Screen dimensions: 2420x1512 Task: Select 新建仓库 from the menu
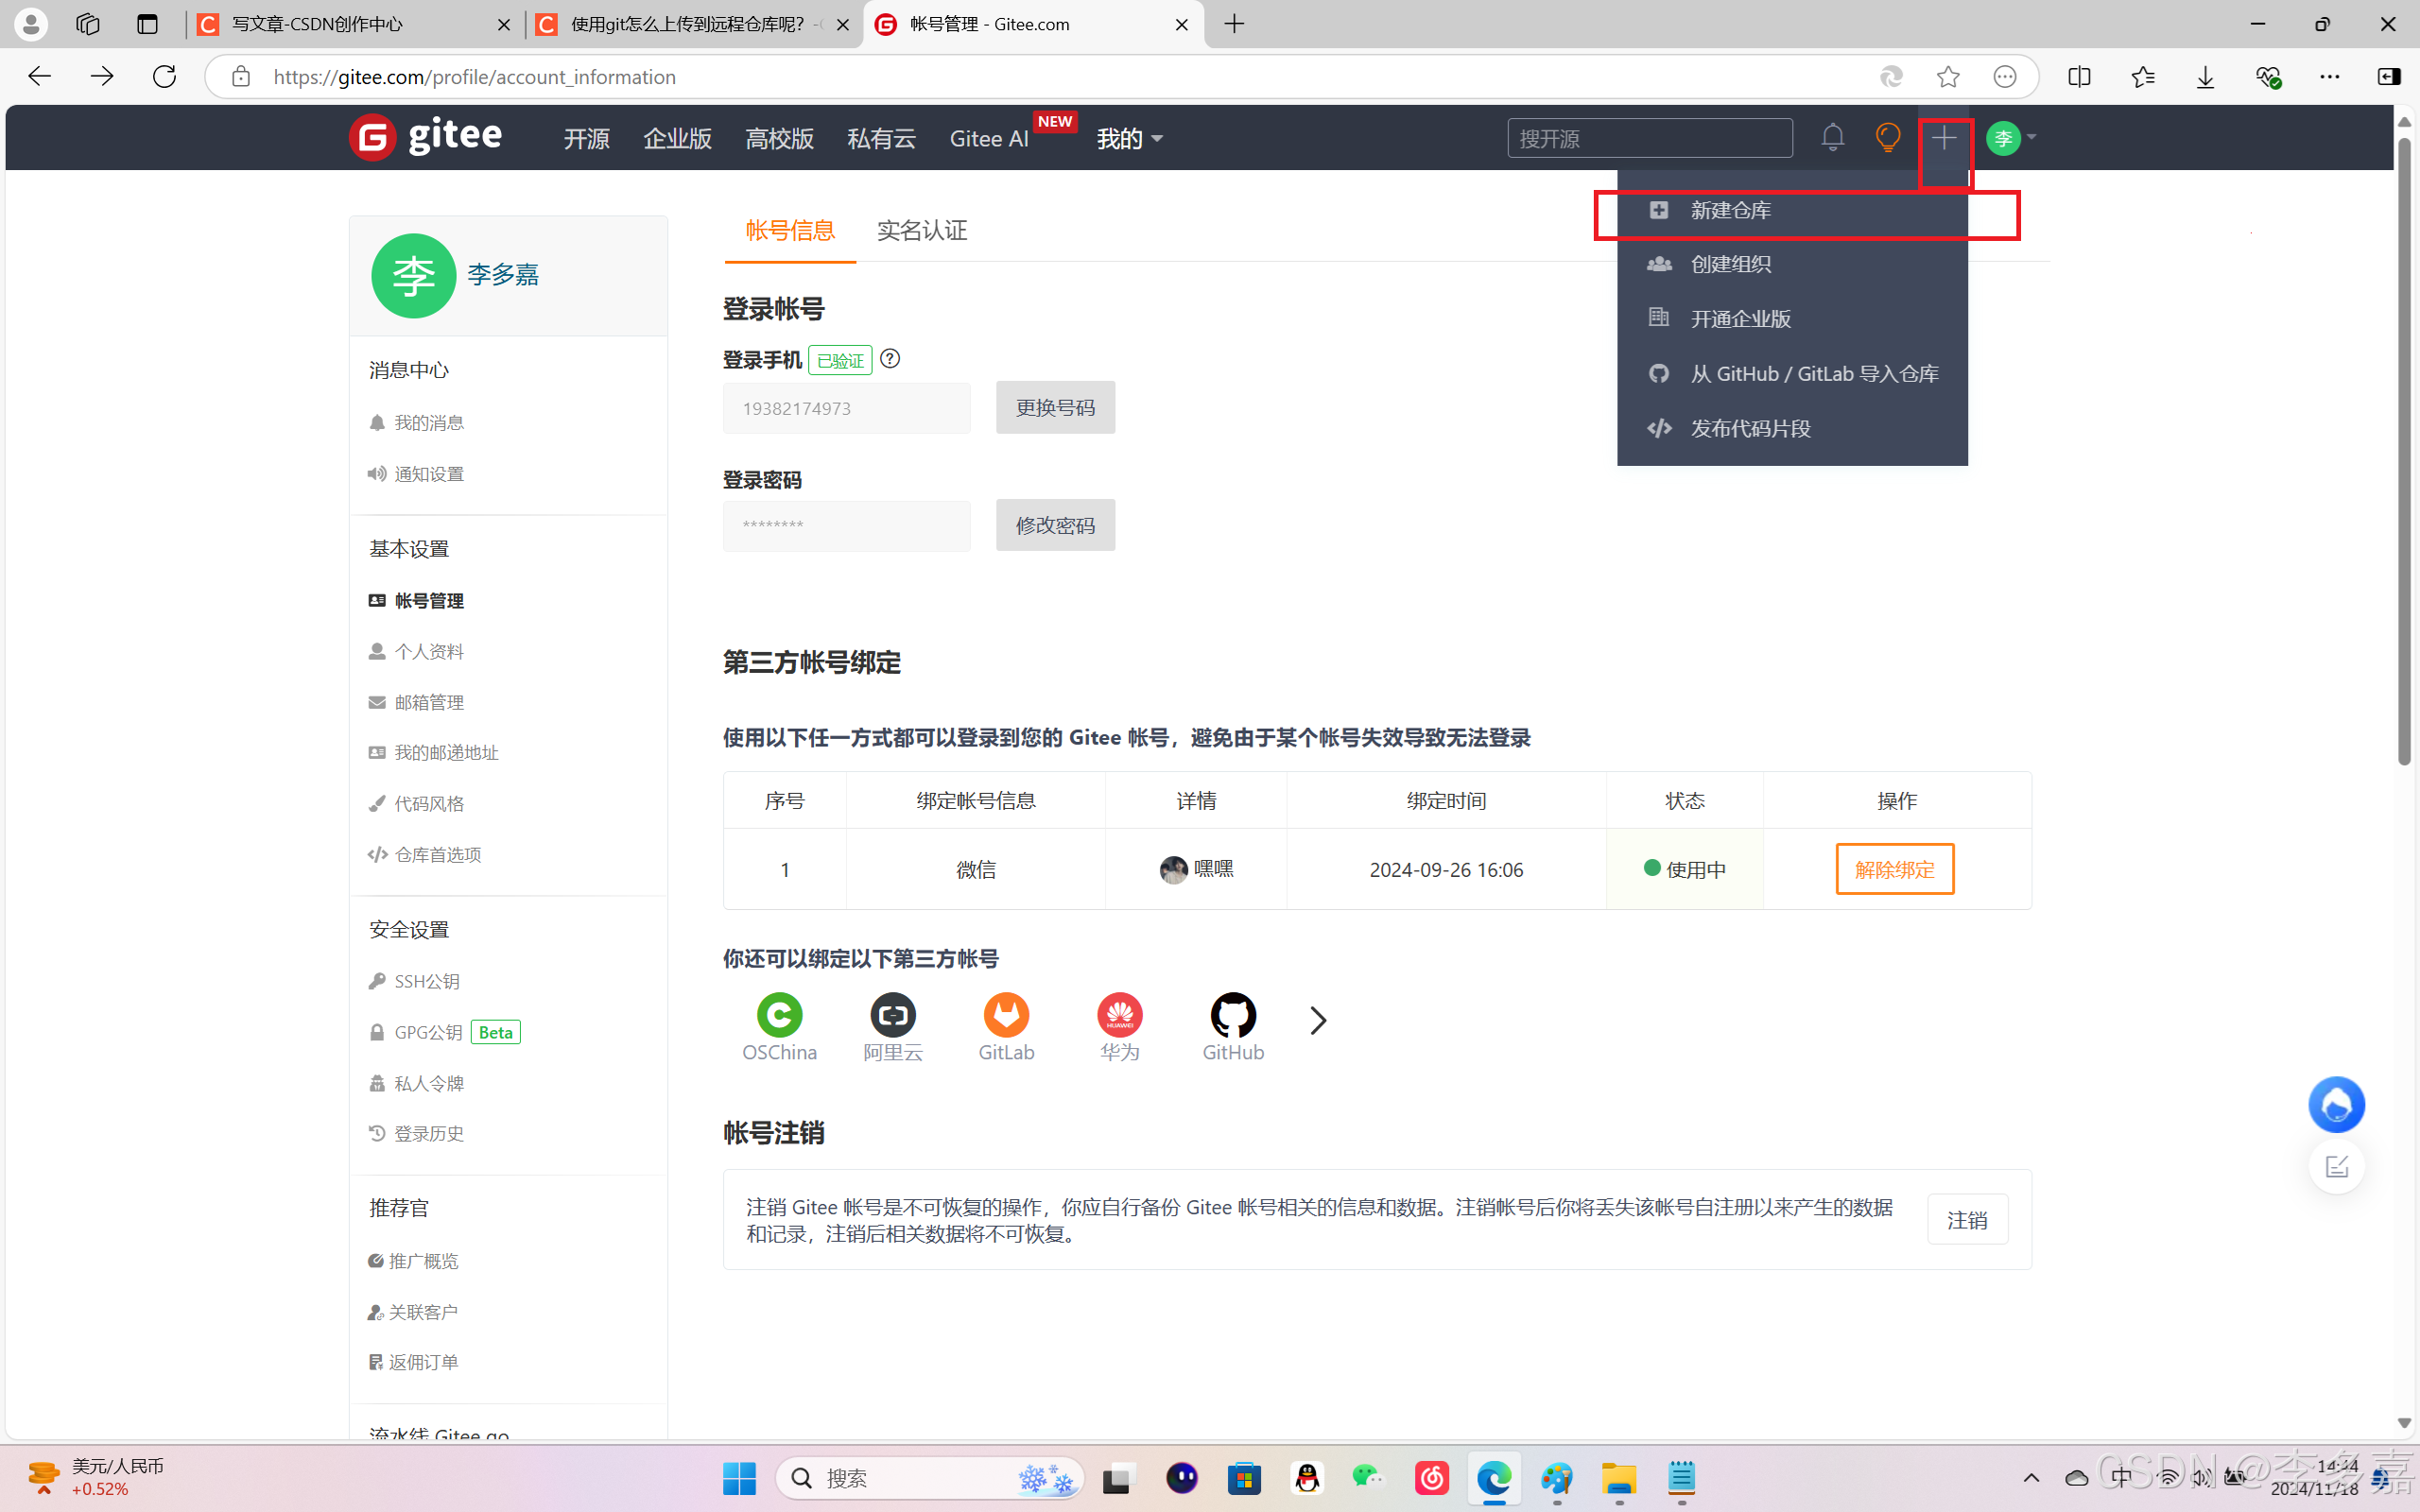coord(1730,210)
